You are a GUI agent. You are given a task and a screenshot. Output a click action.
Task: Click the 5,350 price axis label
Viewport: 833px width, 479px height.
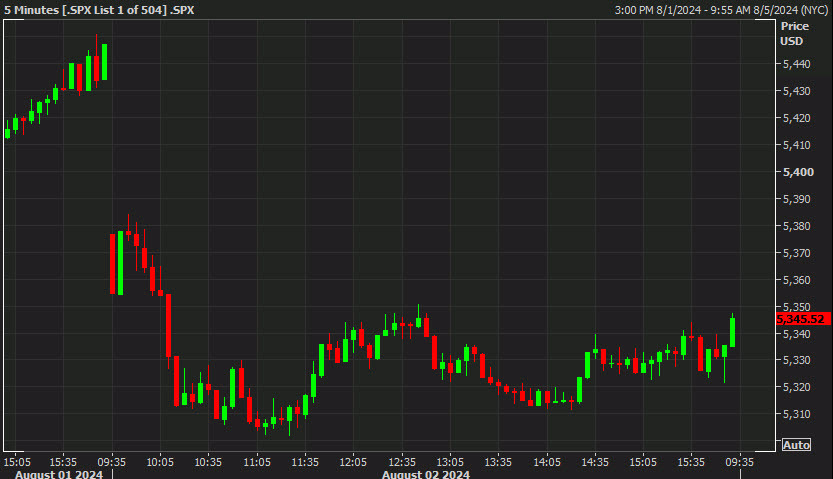tap(796, 307)
